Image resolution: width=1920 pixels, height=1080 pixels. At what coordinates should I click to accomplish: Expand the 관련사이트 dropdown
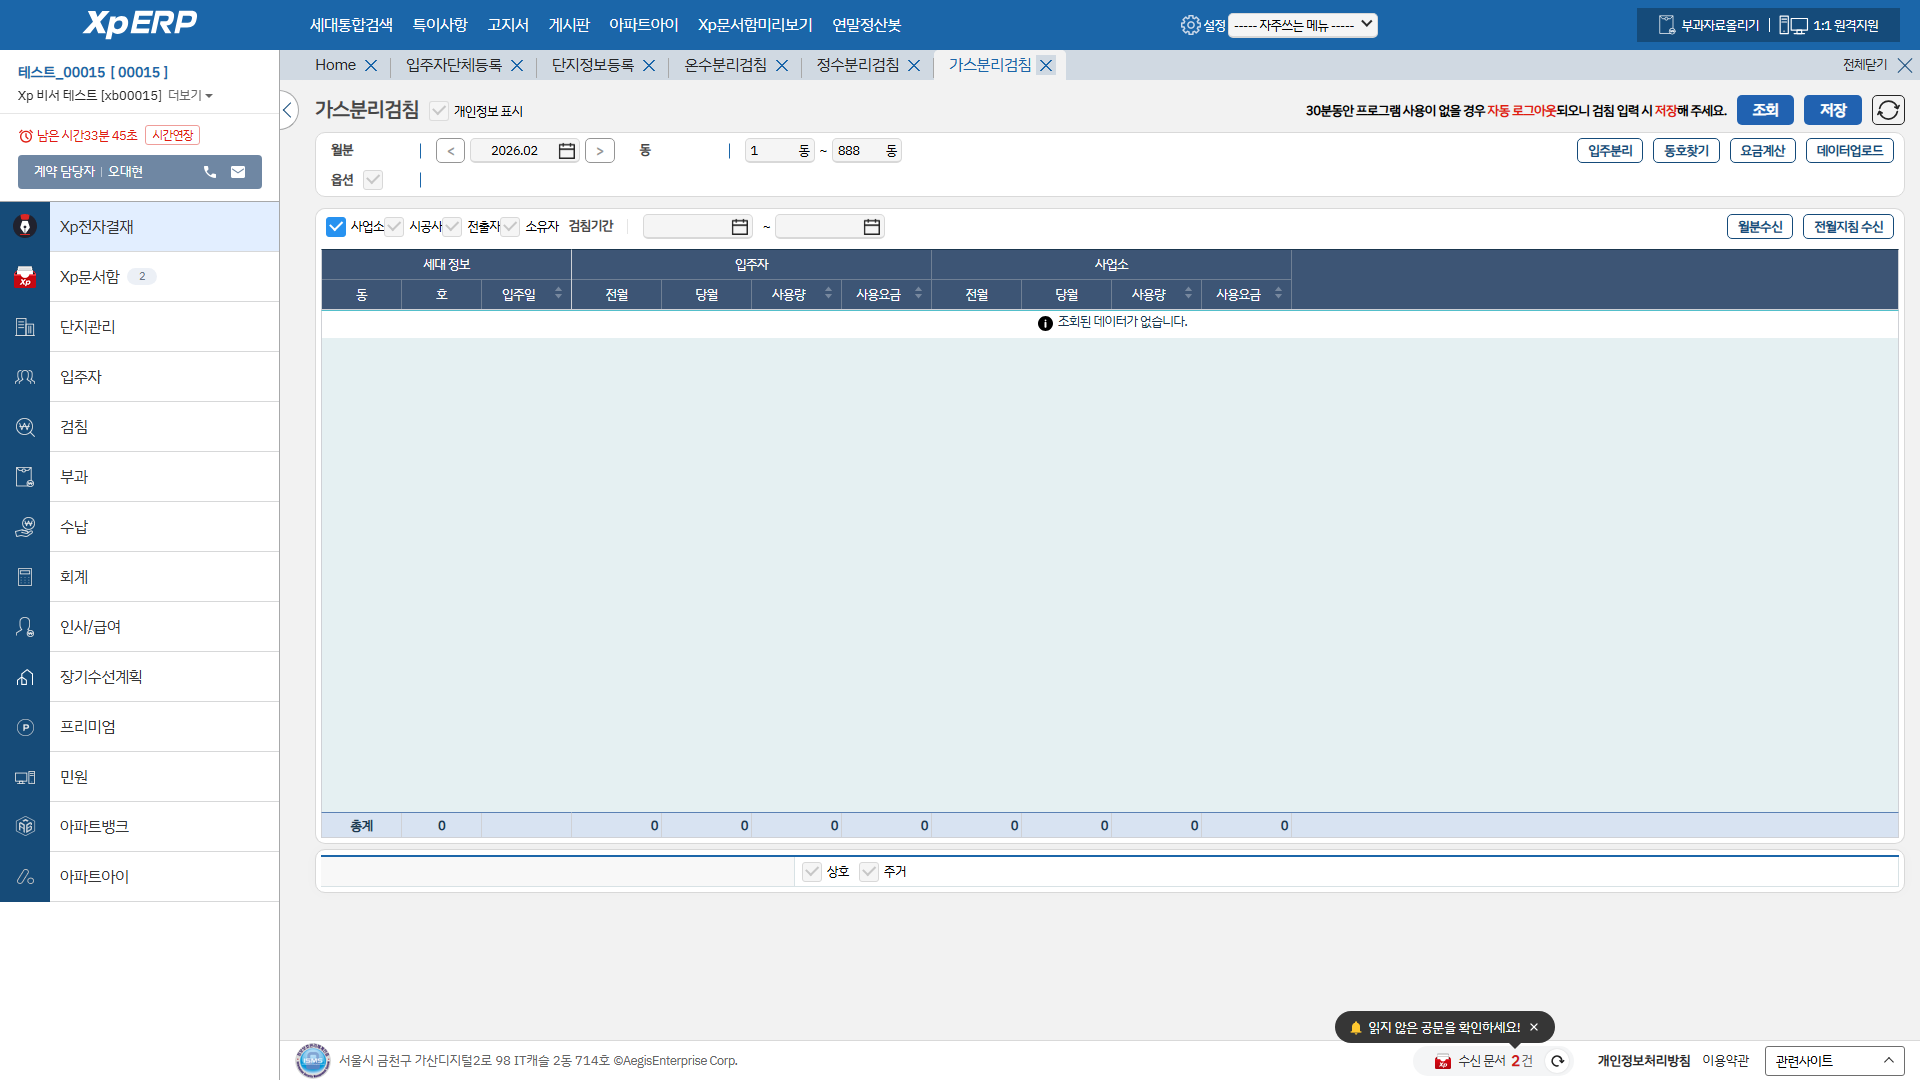[1833, 1061]
